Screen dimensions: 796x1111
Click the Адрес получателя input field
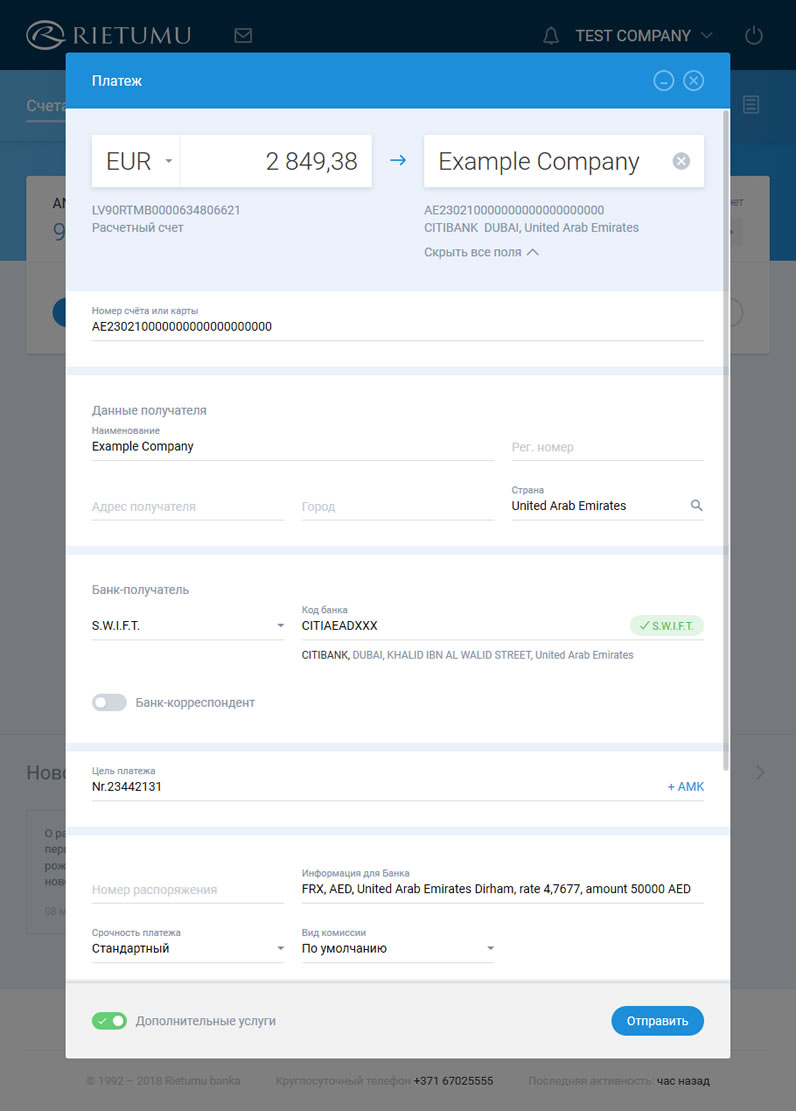point(187,507)
